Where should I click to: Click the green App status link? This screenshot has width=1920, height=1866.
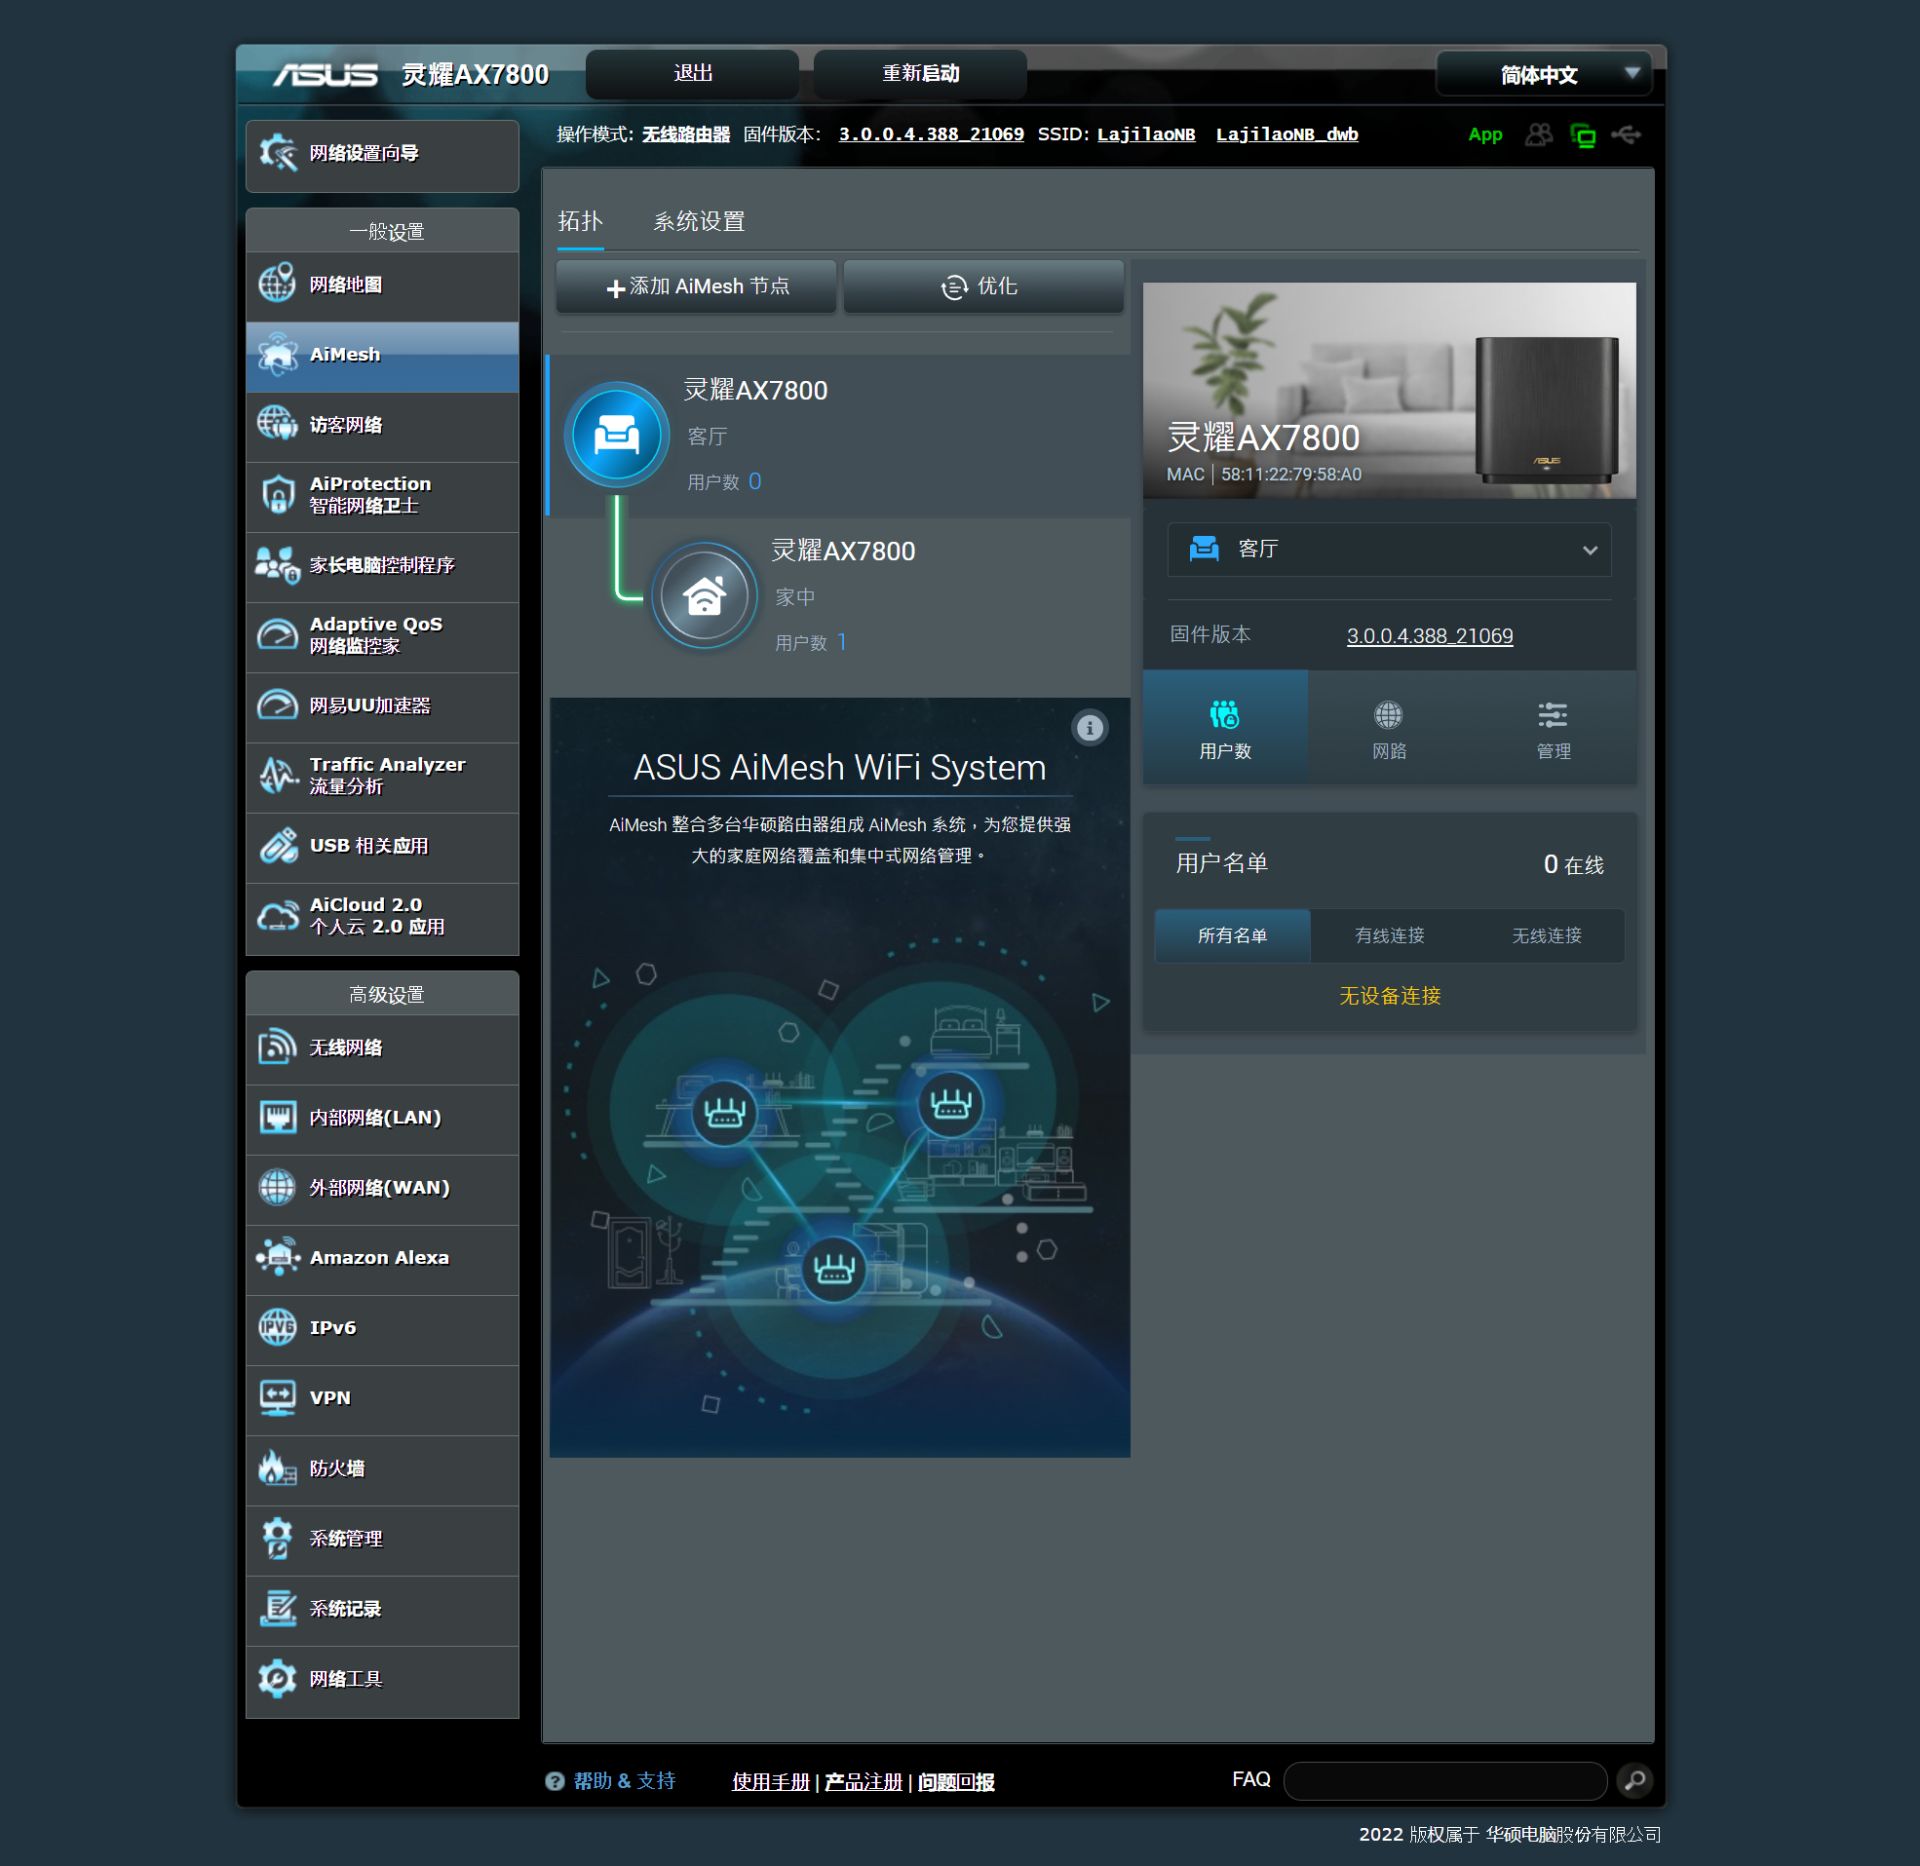point(1485,135)
